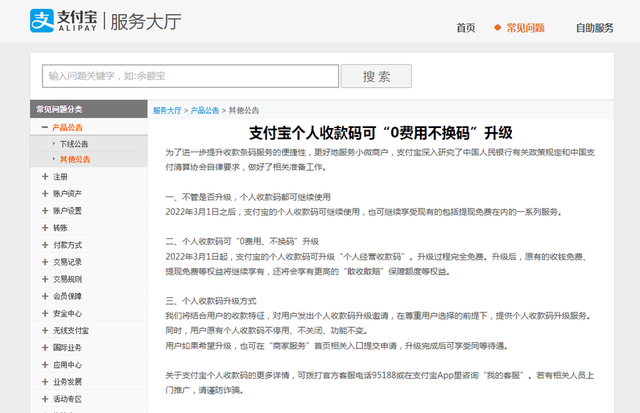Open the 账户资产 category label
Image resolution: width=640 pixels, height=413 pixels.
pos(67,194)
